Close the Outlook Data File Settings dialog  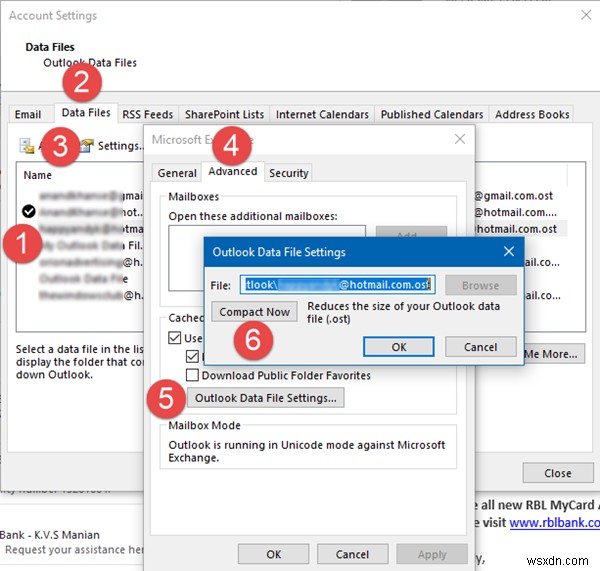tap(509, 251)
